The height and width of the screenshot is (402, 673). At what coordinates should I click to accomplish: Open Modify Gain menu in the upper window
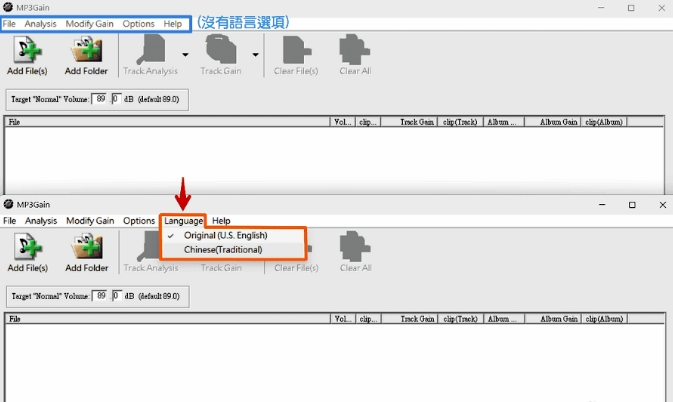click(90, 23)
